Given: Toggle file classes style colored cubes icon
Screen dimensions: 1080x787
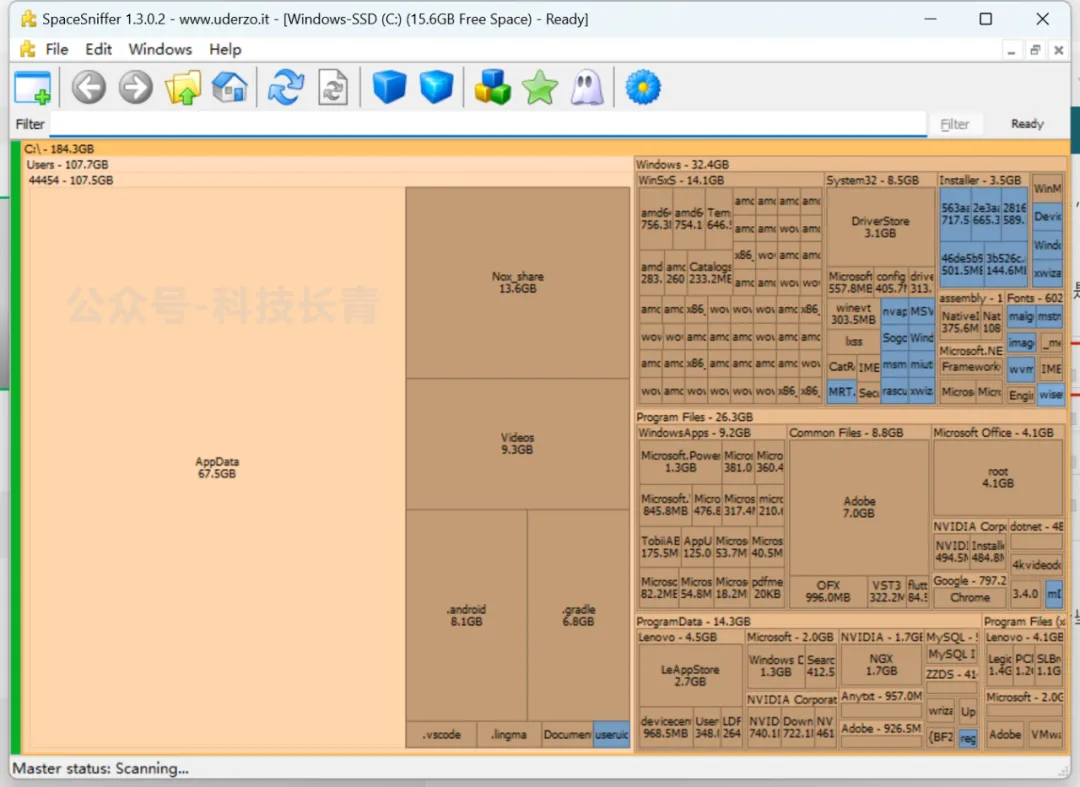Looking at the screenshot, I should 492,88.
